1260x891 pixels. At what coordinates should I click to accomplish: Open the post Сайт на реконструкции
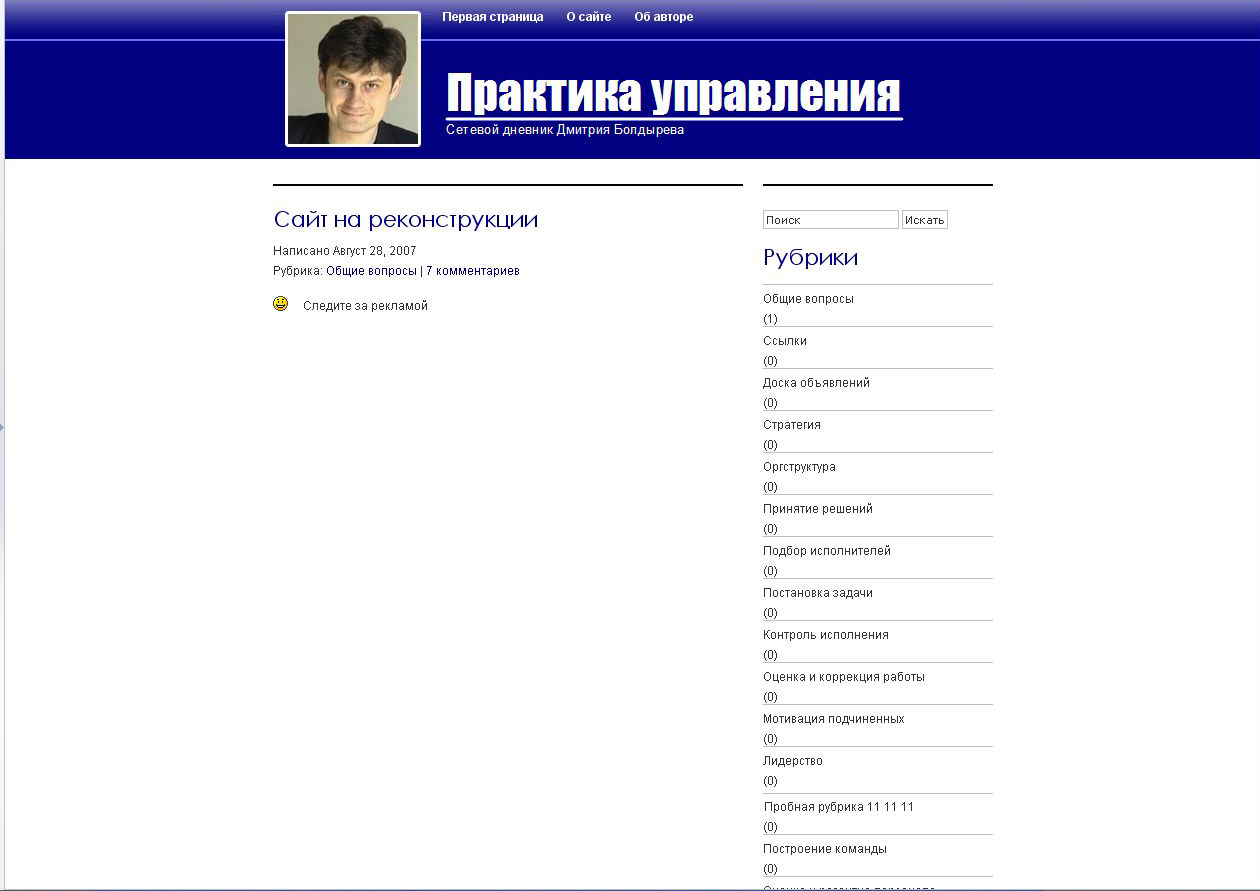click(x=406, y=219)
